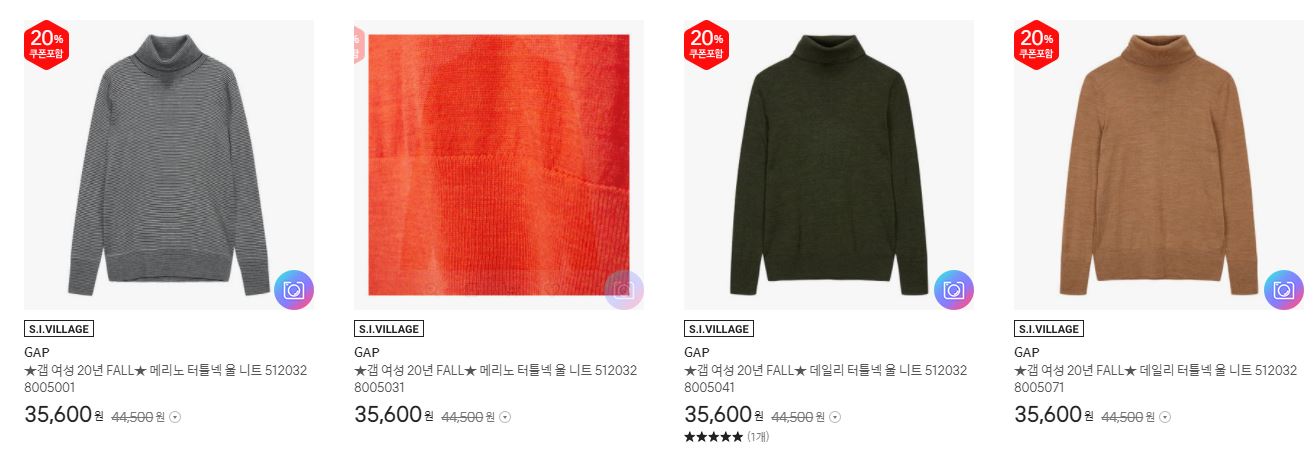Image resolution: width=1313 pixels, height=464 pixels.
Task: Click 20% coupon badge on gray striped sweater
Action: tap(46, 44)
